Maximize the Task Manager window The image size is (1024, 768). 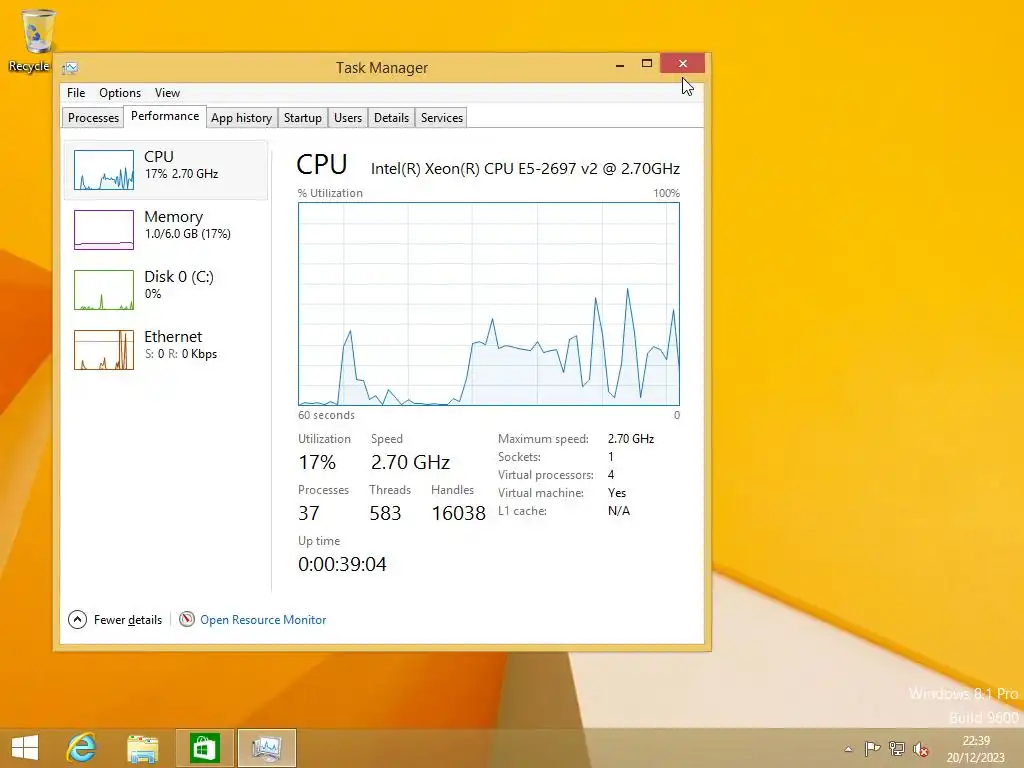tap(647, 63)
